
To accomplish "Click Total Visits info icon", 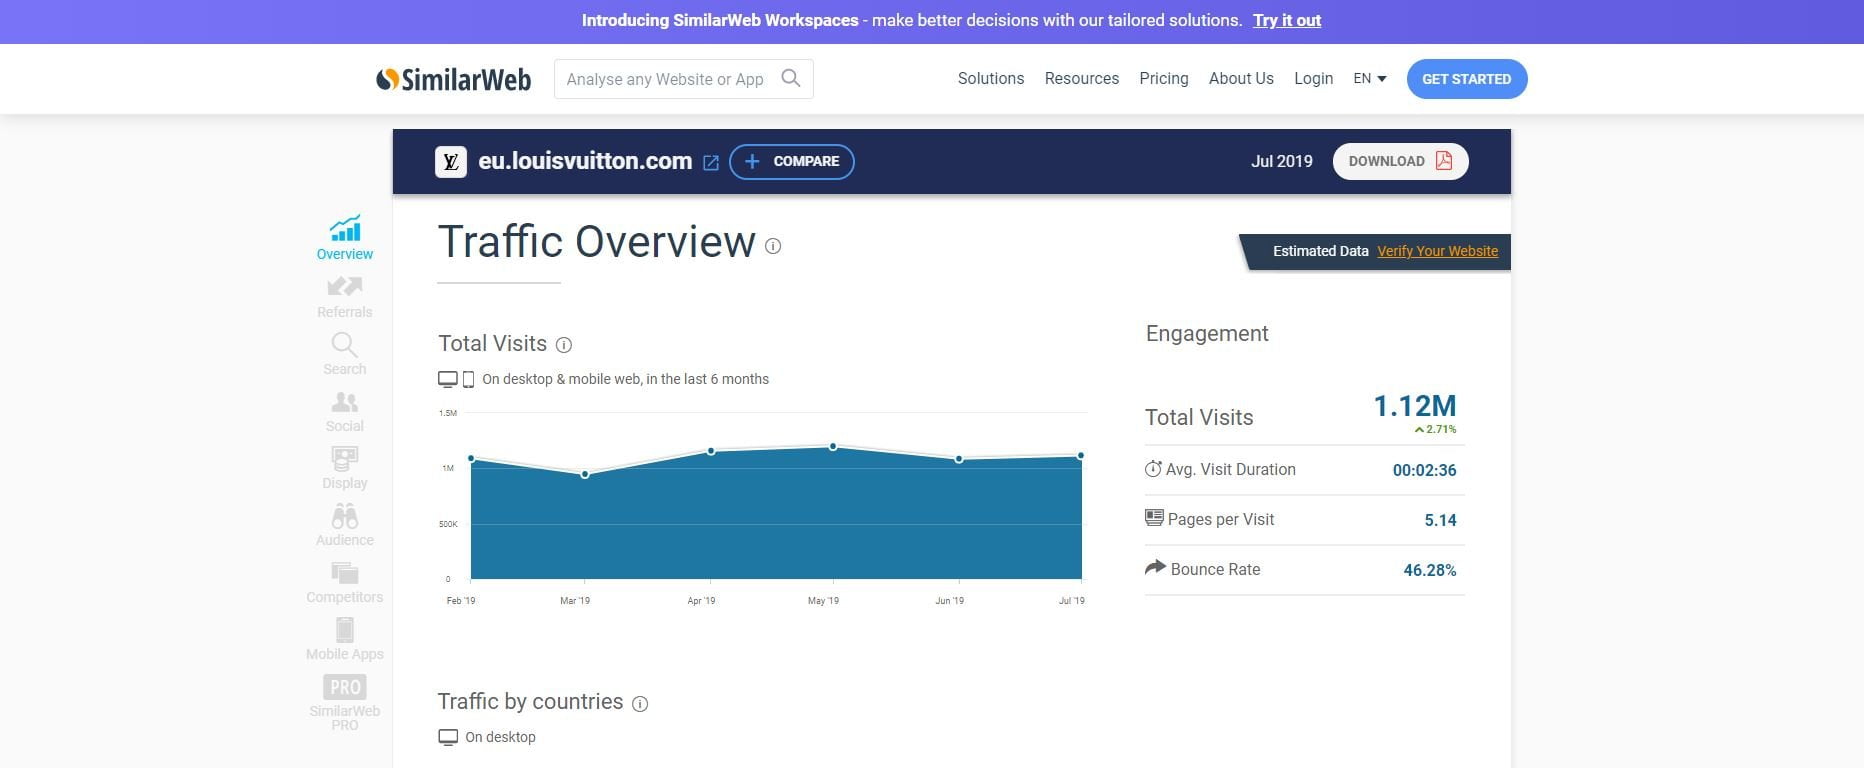I will 564,345.
